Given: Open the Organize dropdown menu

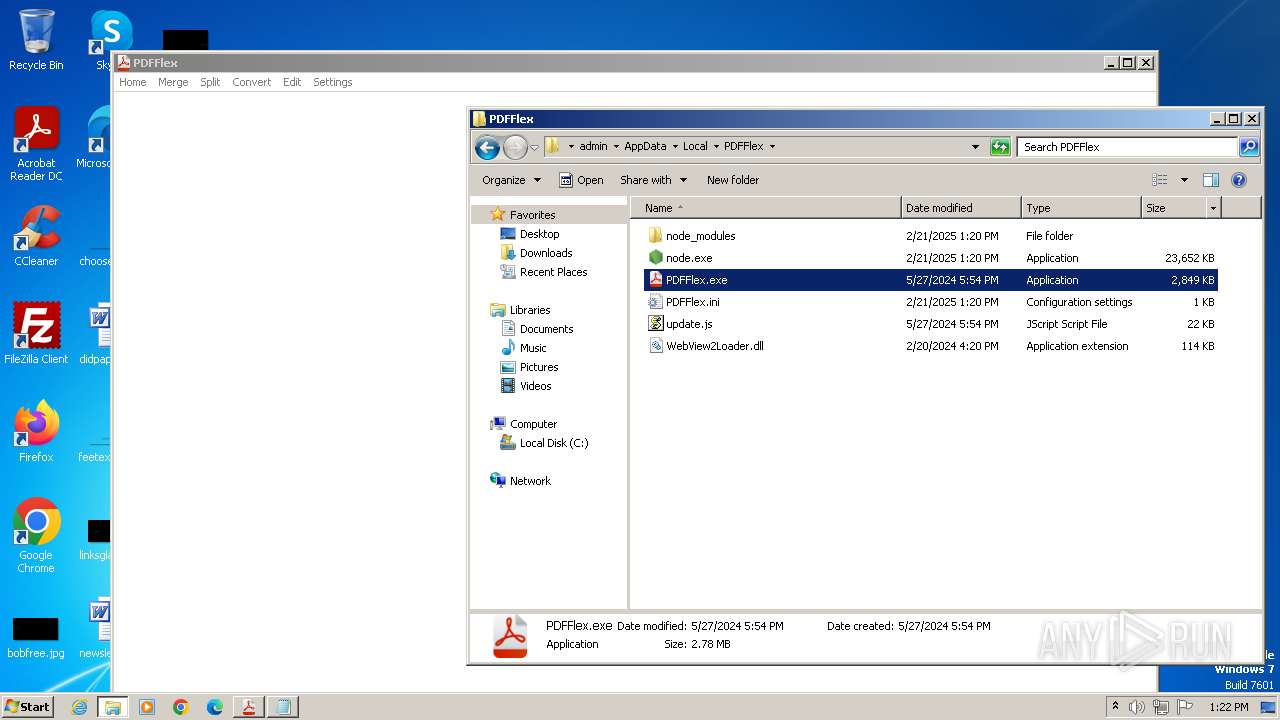Looking at the screenshot, I should coord(511,180).
